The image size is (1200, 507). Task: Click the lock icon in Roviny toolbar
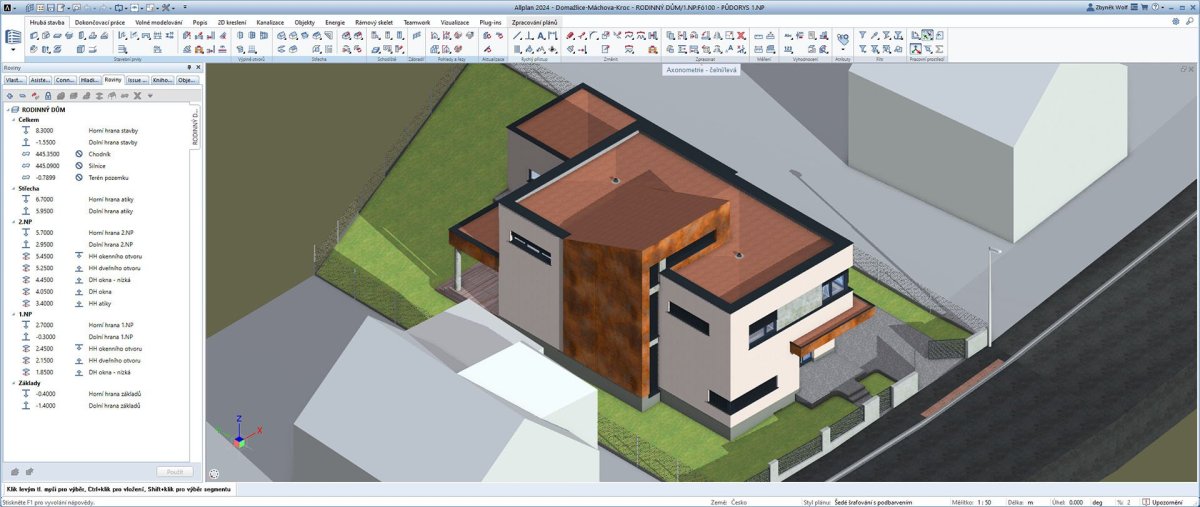(48, 96)
